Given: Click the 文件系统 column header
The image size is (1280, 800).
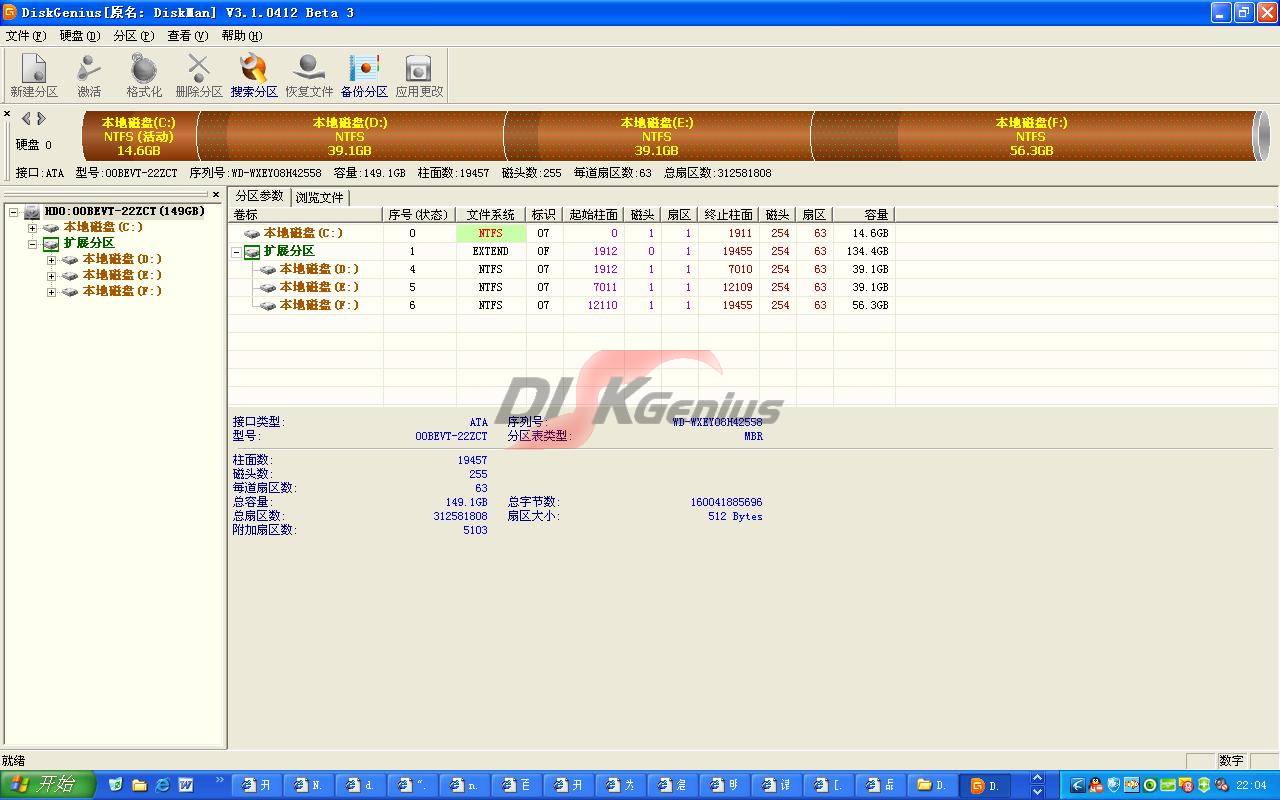Looking at the screenshot, I should (490, 215).
